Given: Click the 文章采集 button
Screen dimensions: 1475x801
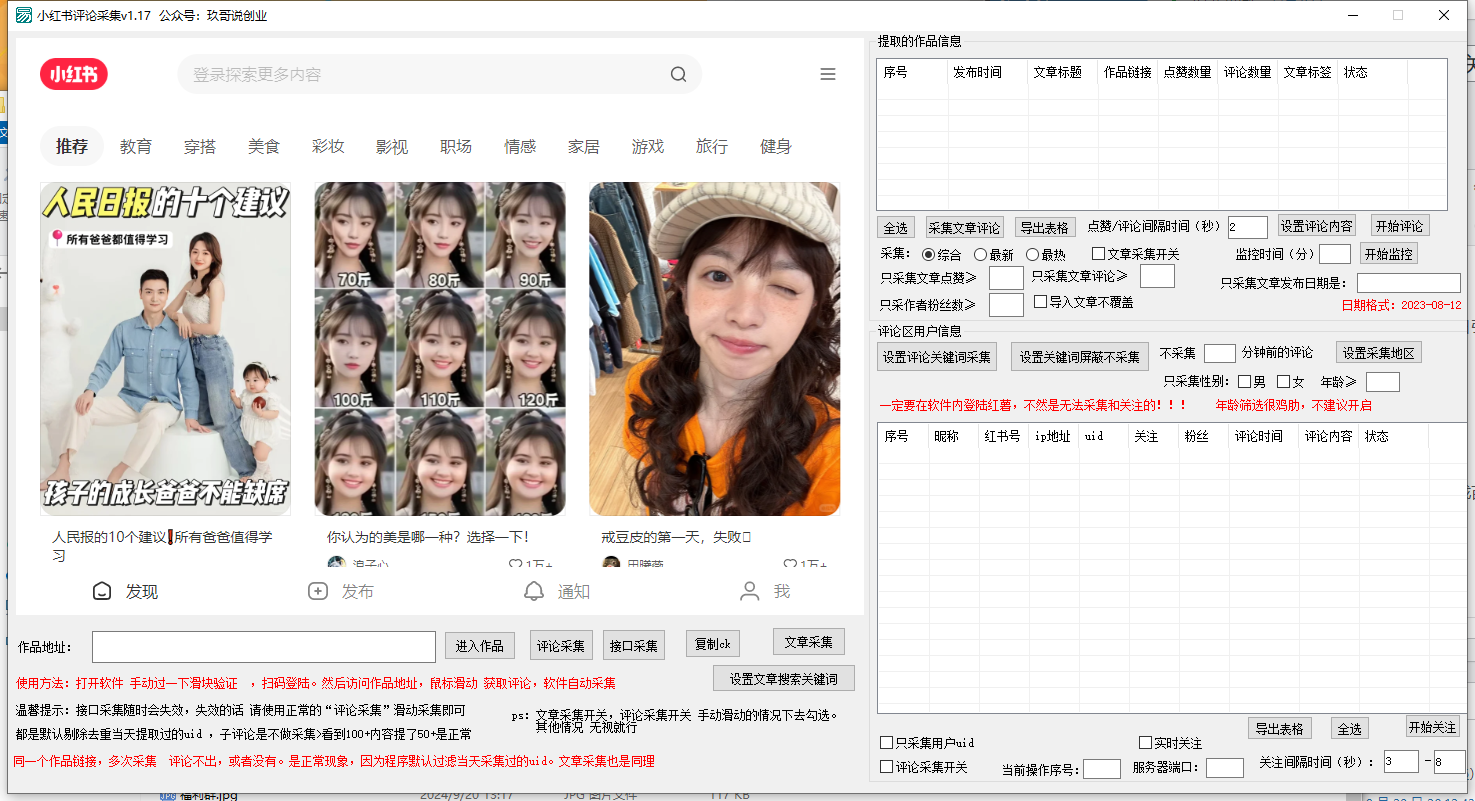Looking at the screenshot, I should pos(809,641).
